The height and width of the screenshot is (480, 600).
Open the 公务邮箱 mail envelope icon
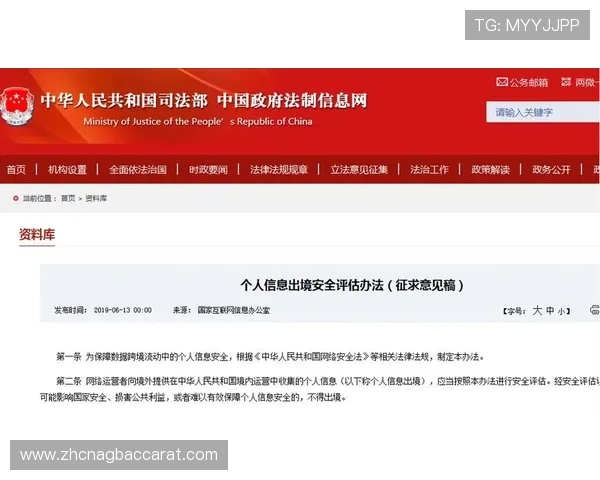click(x=502, y=82)
